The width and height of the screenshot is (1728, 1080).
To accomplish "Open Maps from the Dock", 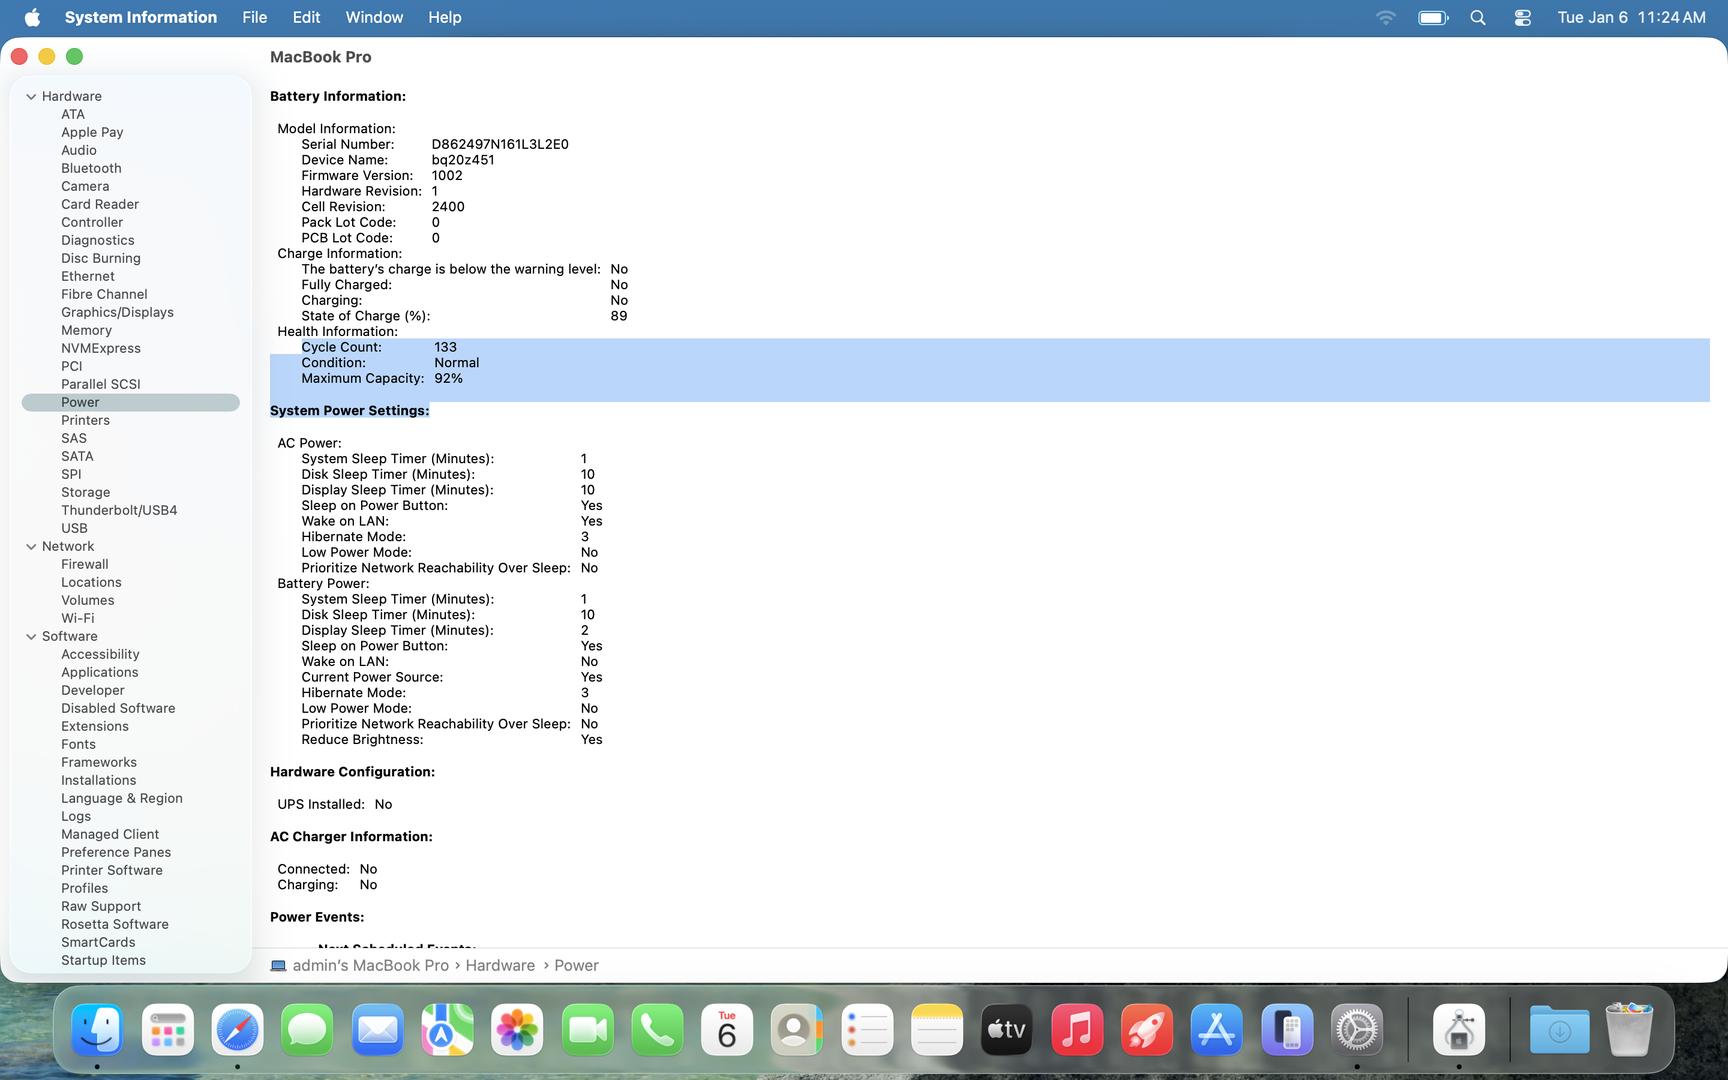I will pyautogui.click(x=447, y=1029).
